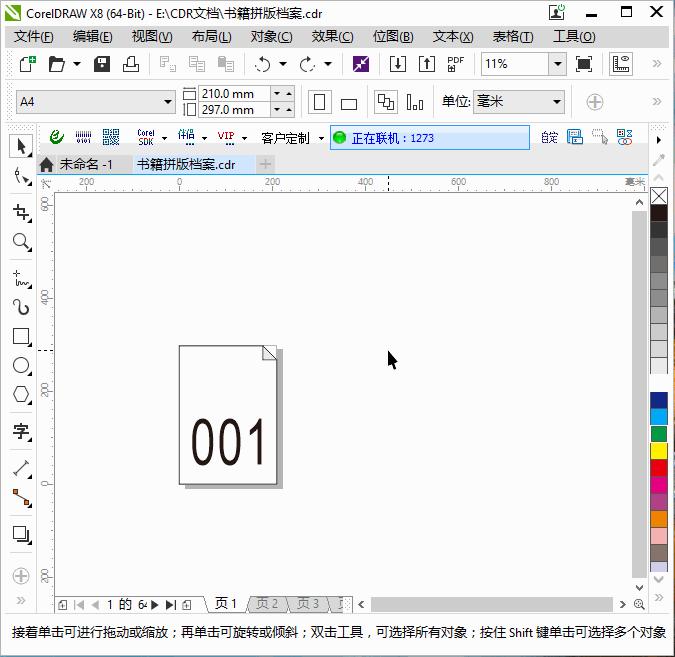Click the Import icon

[x=398, y=64]
